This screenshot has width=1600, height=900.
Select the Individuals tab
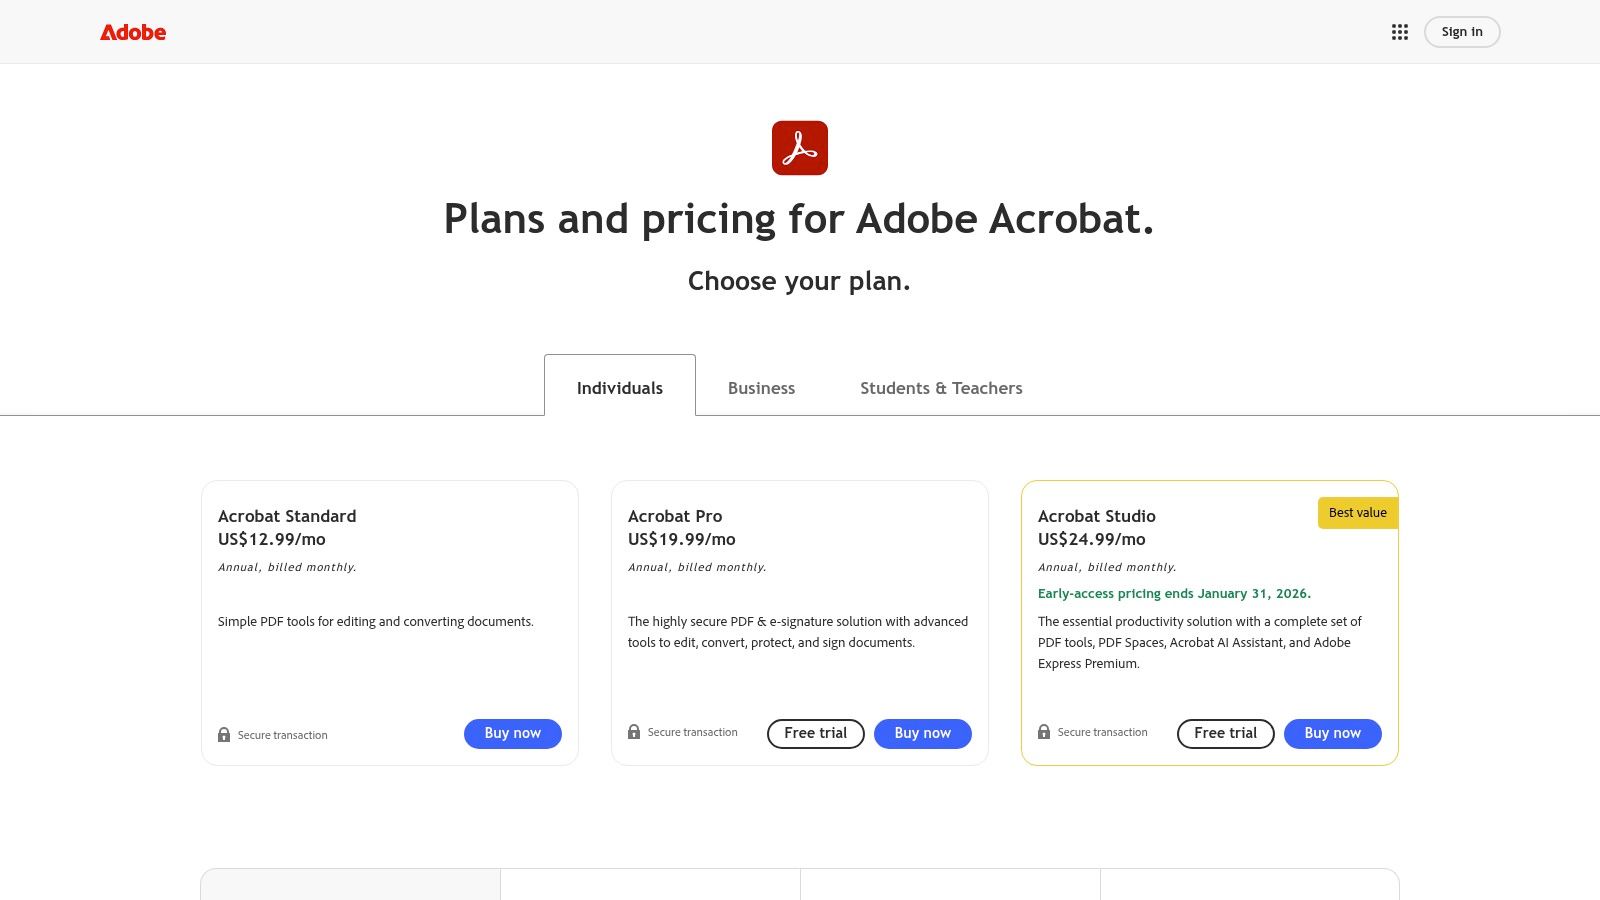tap(619, 388)
